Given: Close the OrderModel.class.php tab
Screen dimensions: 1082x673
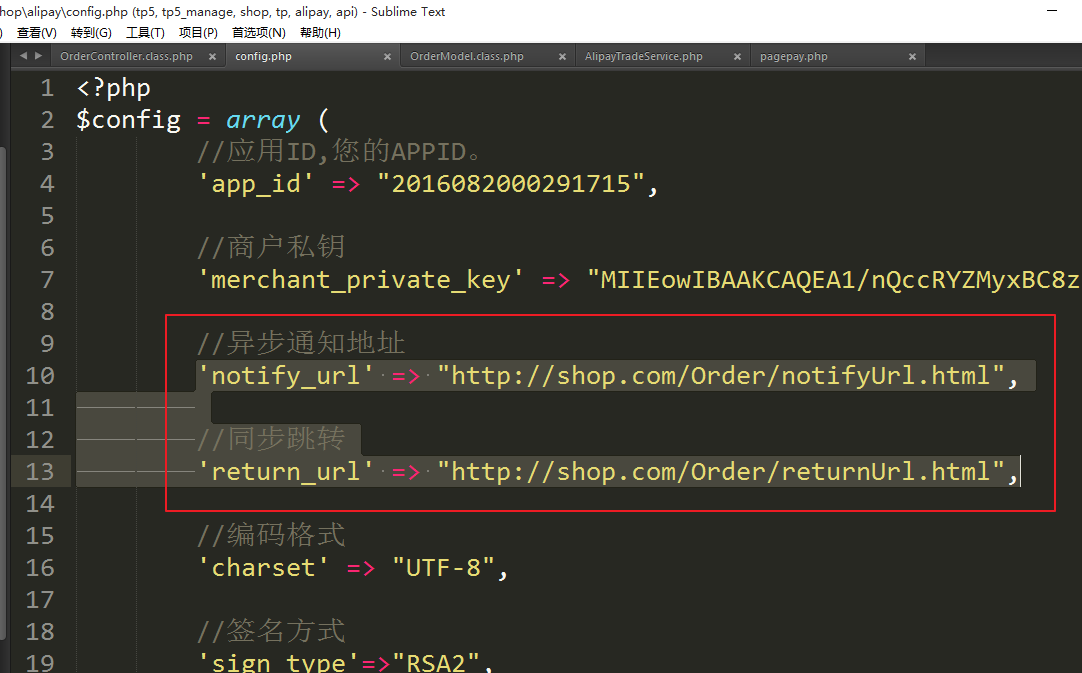Looking at the screenshot, I should coord(563,57).
